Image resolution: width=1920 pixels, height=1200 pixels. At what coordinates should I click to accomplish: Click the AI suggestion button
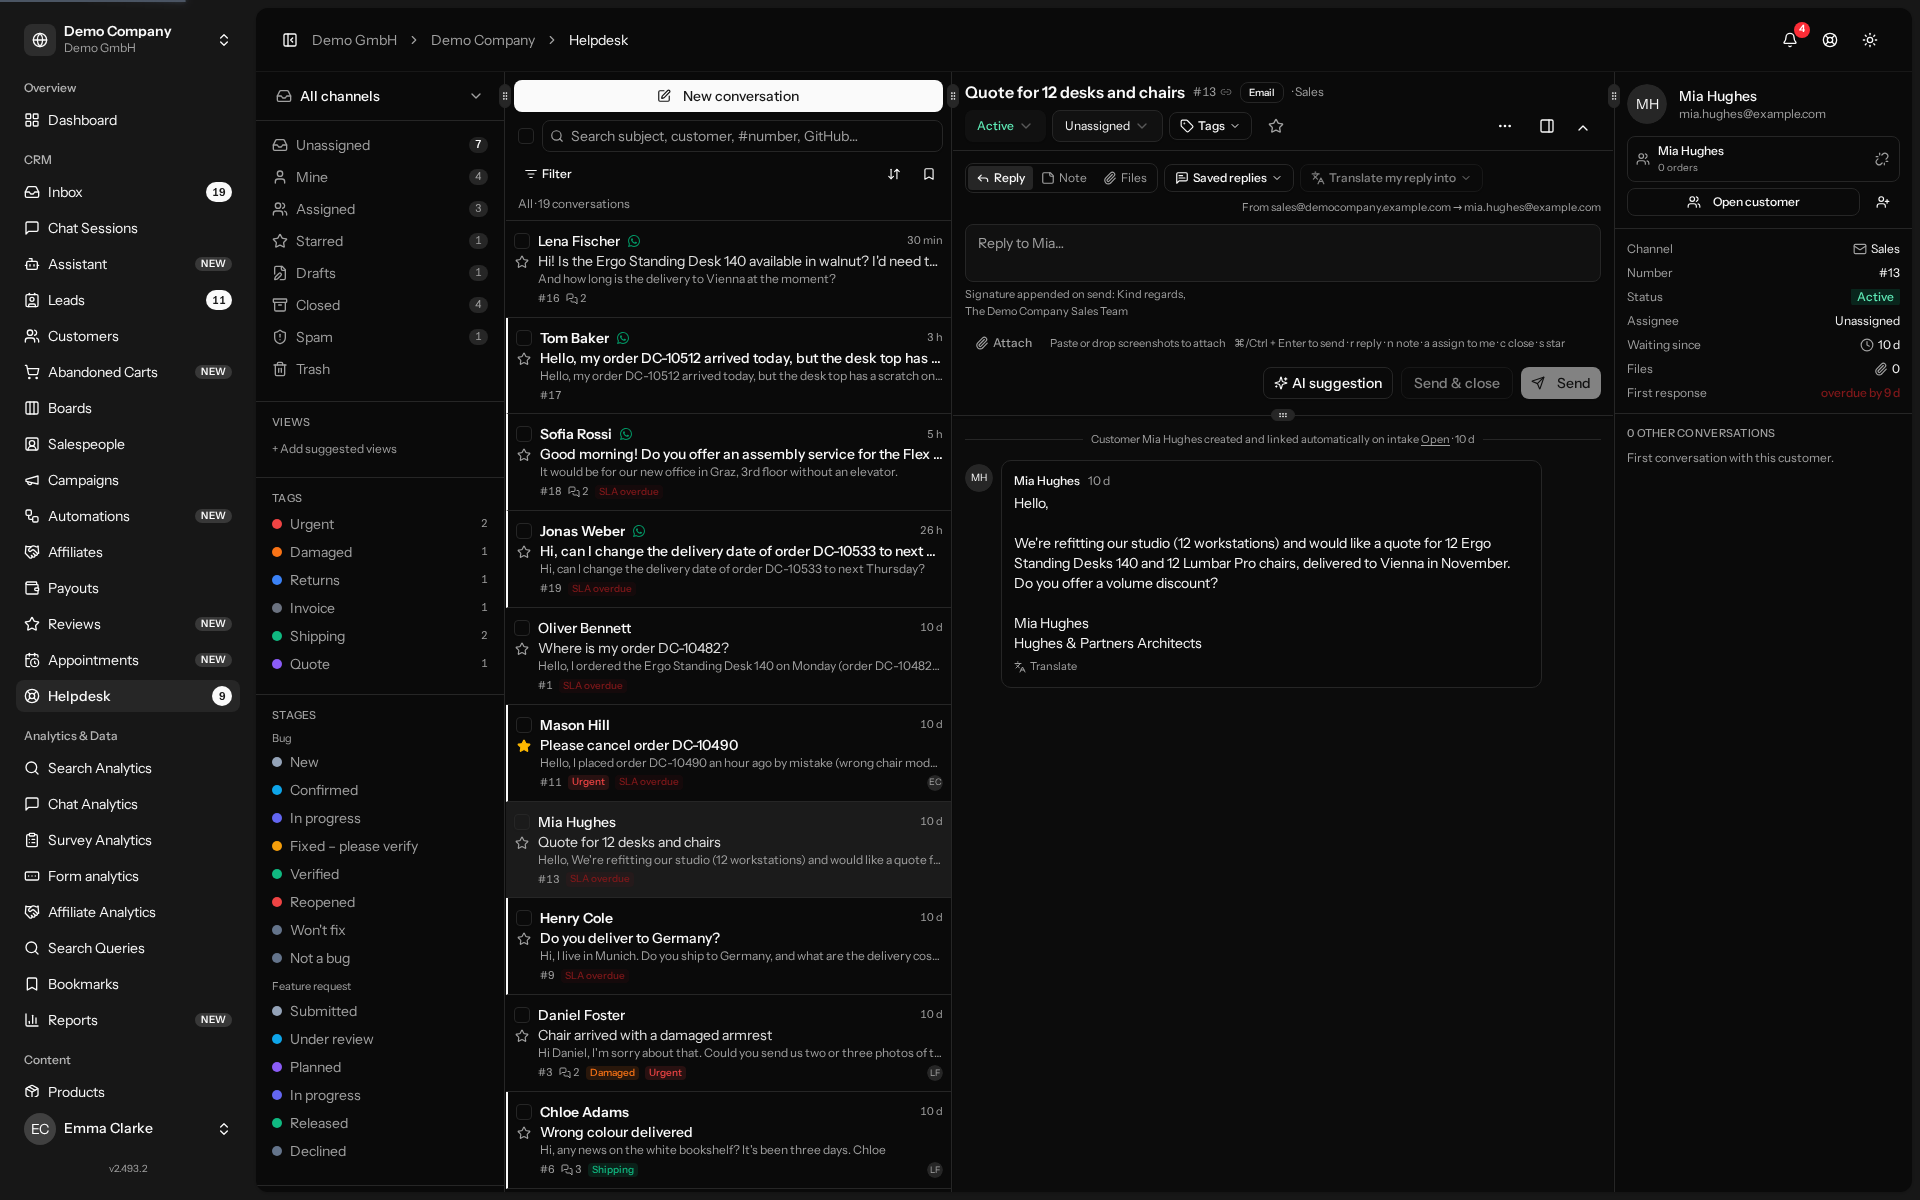click(1328, 383)
